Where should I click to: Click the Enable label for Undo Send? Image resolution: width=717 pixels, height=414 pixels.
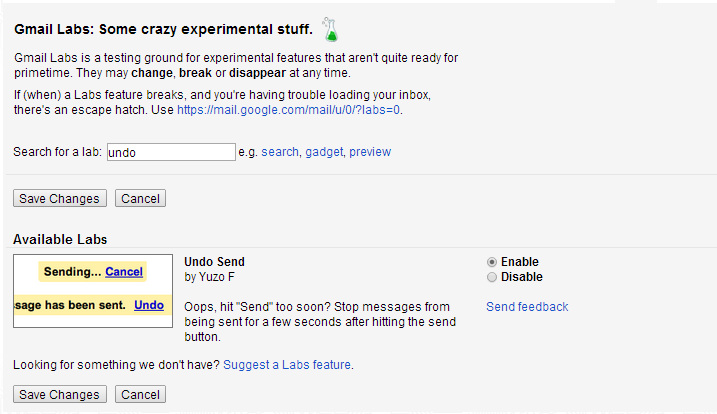point(520,262)
